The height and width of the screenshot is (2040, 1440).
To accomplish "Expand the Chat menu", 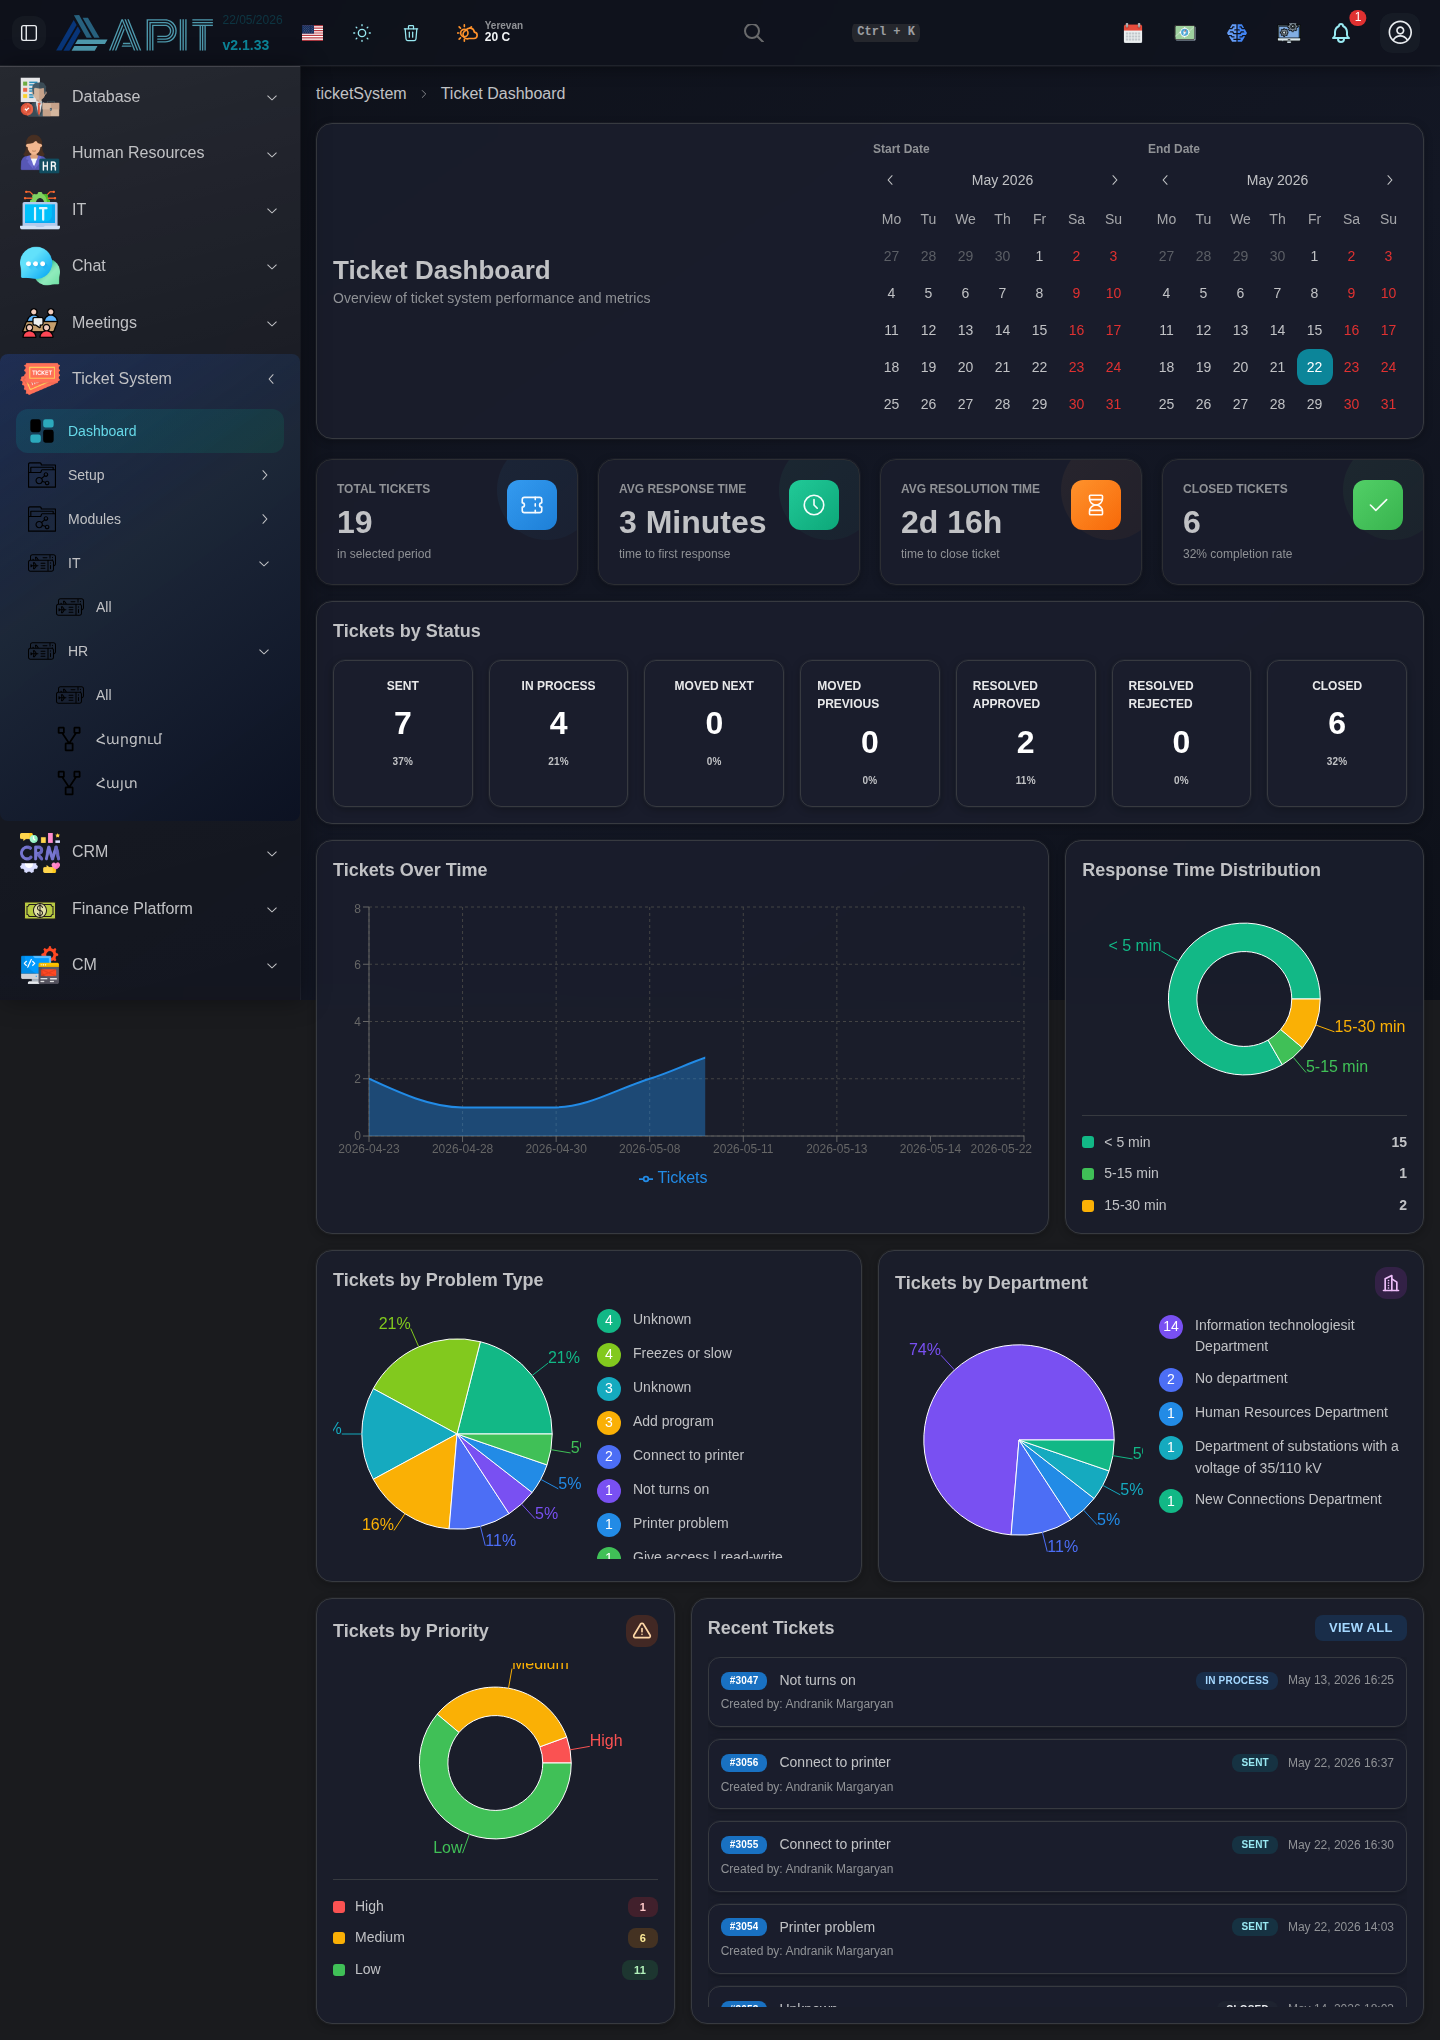I will [x=150, y=266].
